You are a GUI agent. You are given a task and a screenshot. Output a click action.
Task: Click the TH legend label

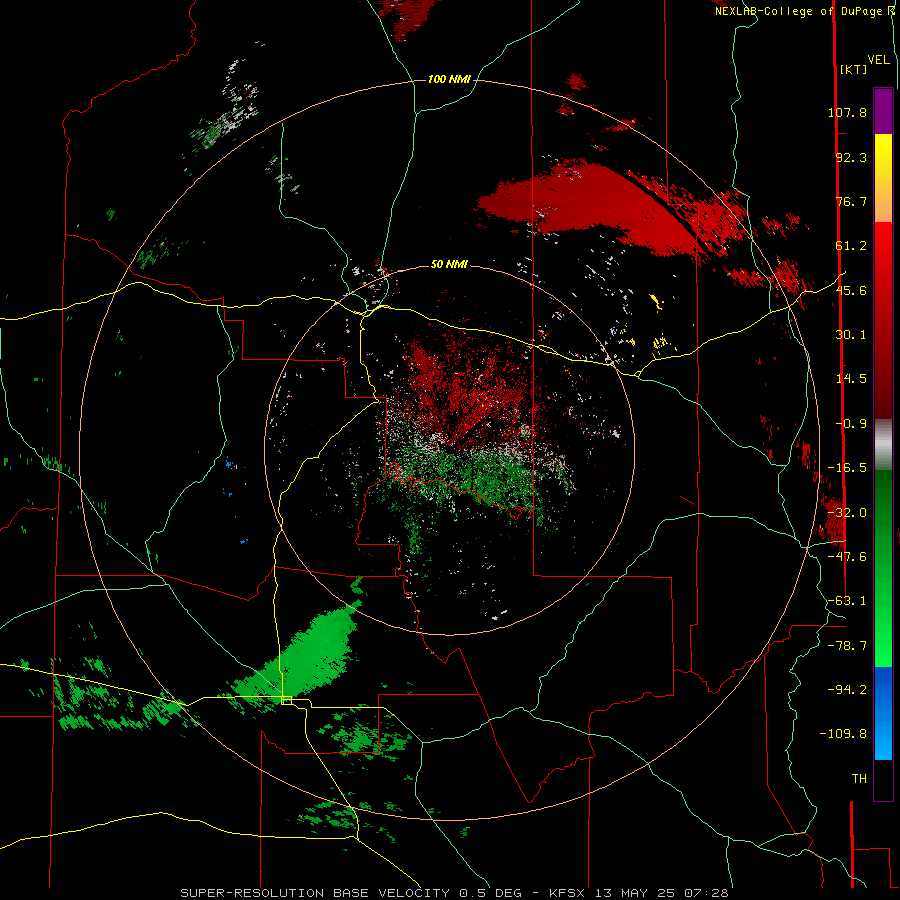point(859,779)
